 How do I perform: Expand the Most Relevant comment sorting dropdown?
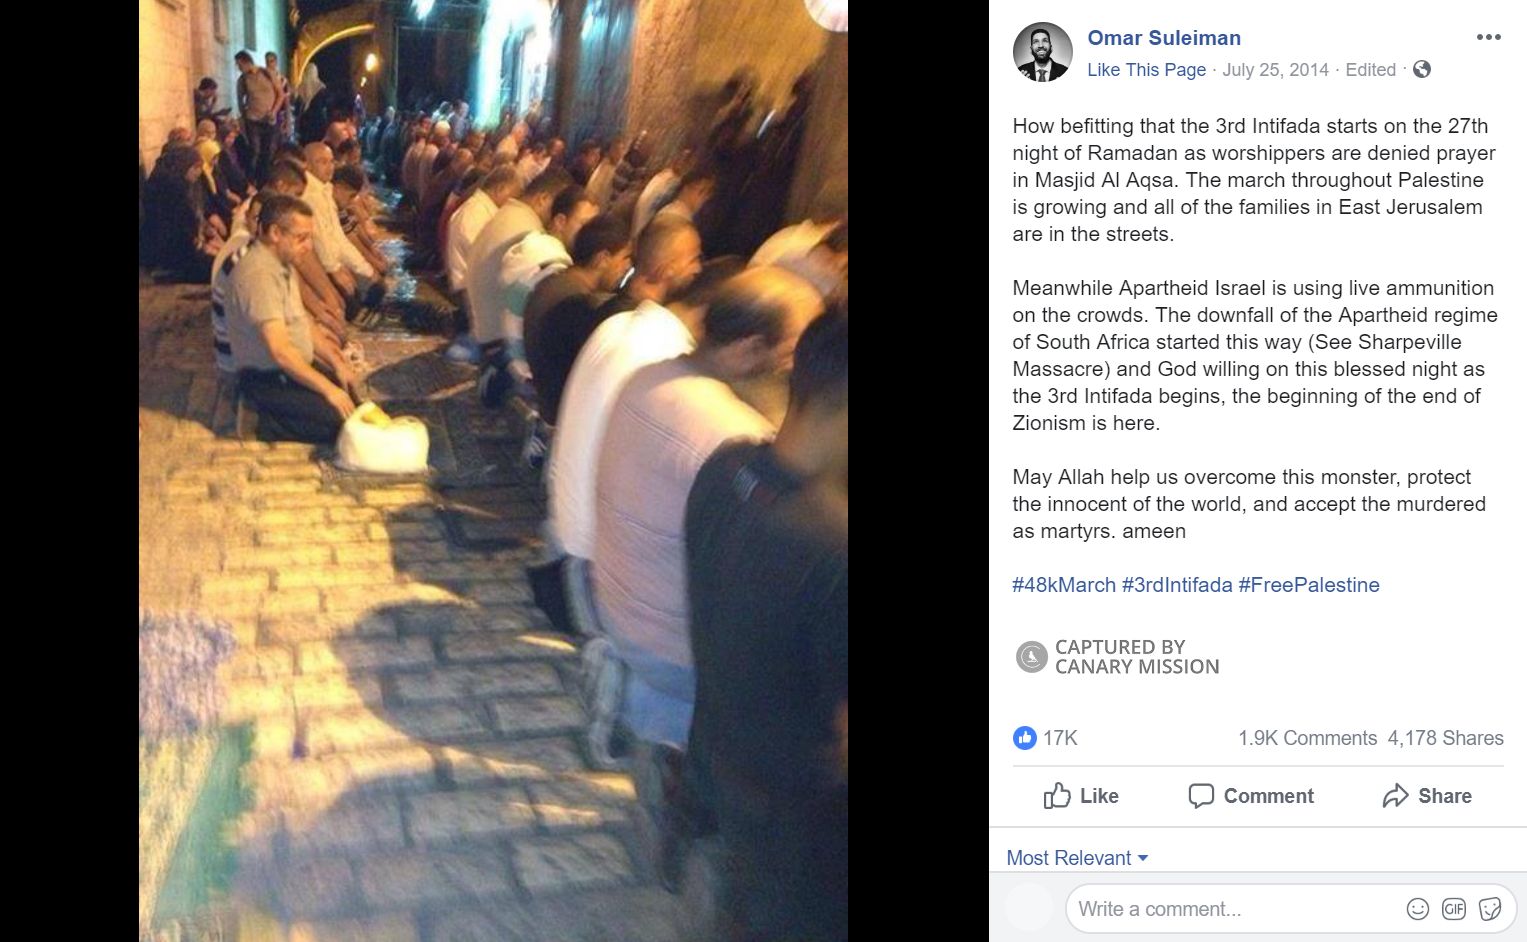point(1077,858)
